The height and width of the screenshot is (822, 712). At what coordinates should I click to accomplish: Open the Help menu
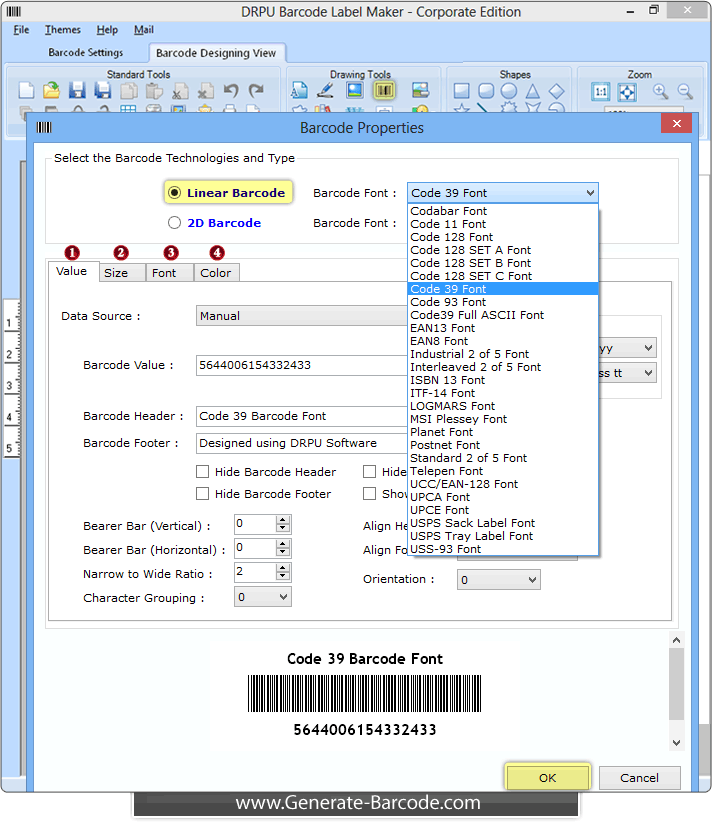107,30
